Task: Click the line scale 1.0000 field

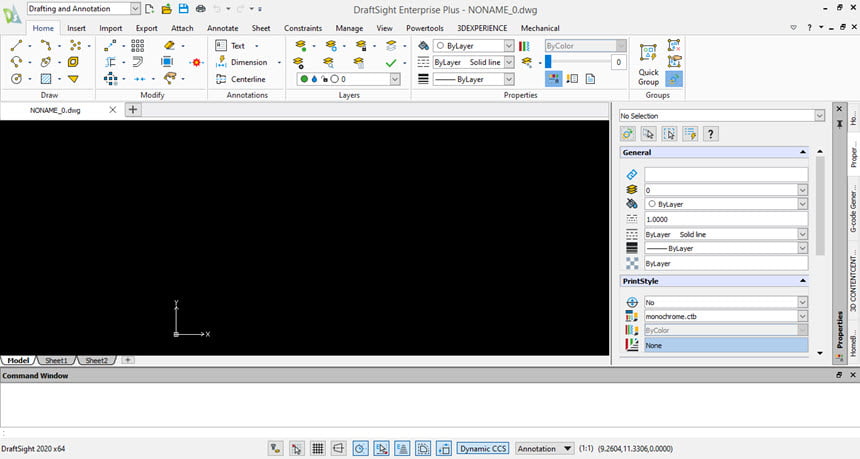Action: point(726,219)
